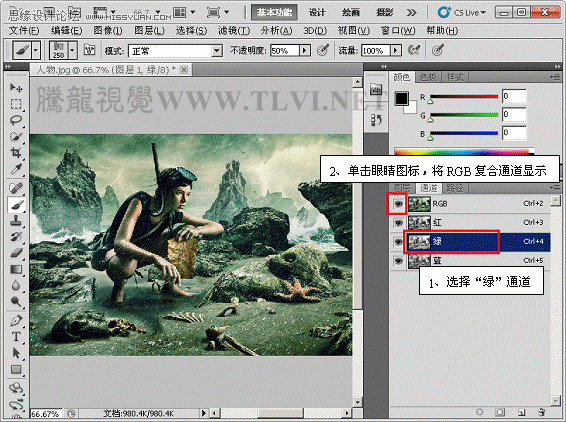Open the CS Live dropdown
The height and width of the screenshot is (422, 566).
(462, 13)
